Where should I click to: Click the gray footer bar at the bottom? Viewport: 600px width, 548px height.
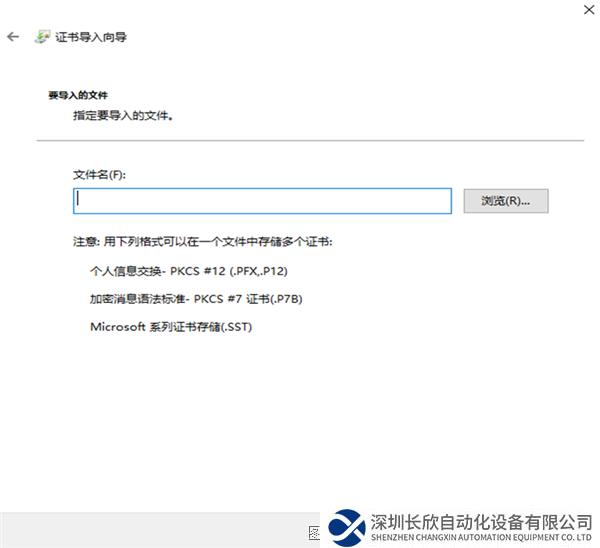[x=150, y=530]
